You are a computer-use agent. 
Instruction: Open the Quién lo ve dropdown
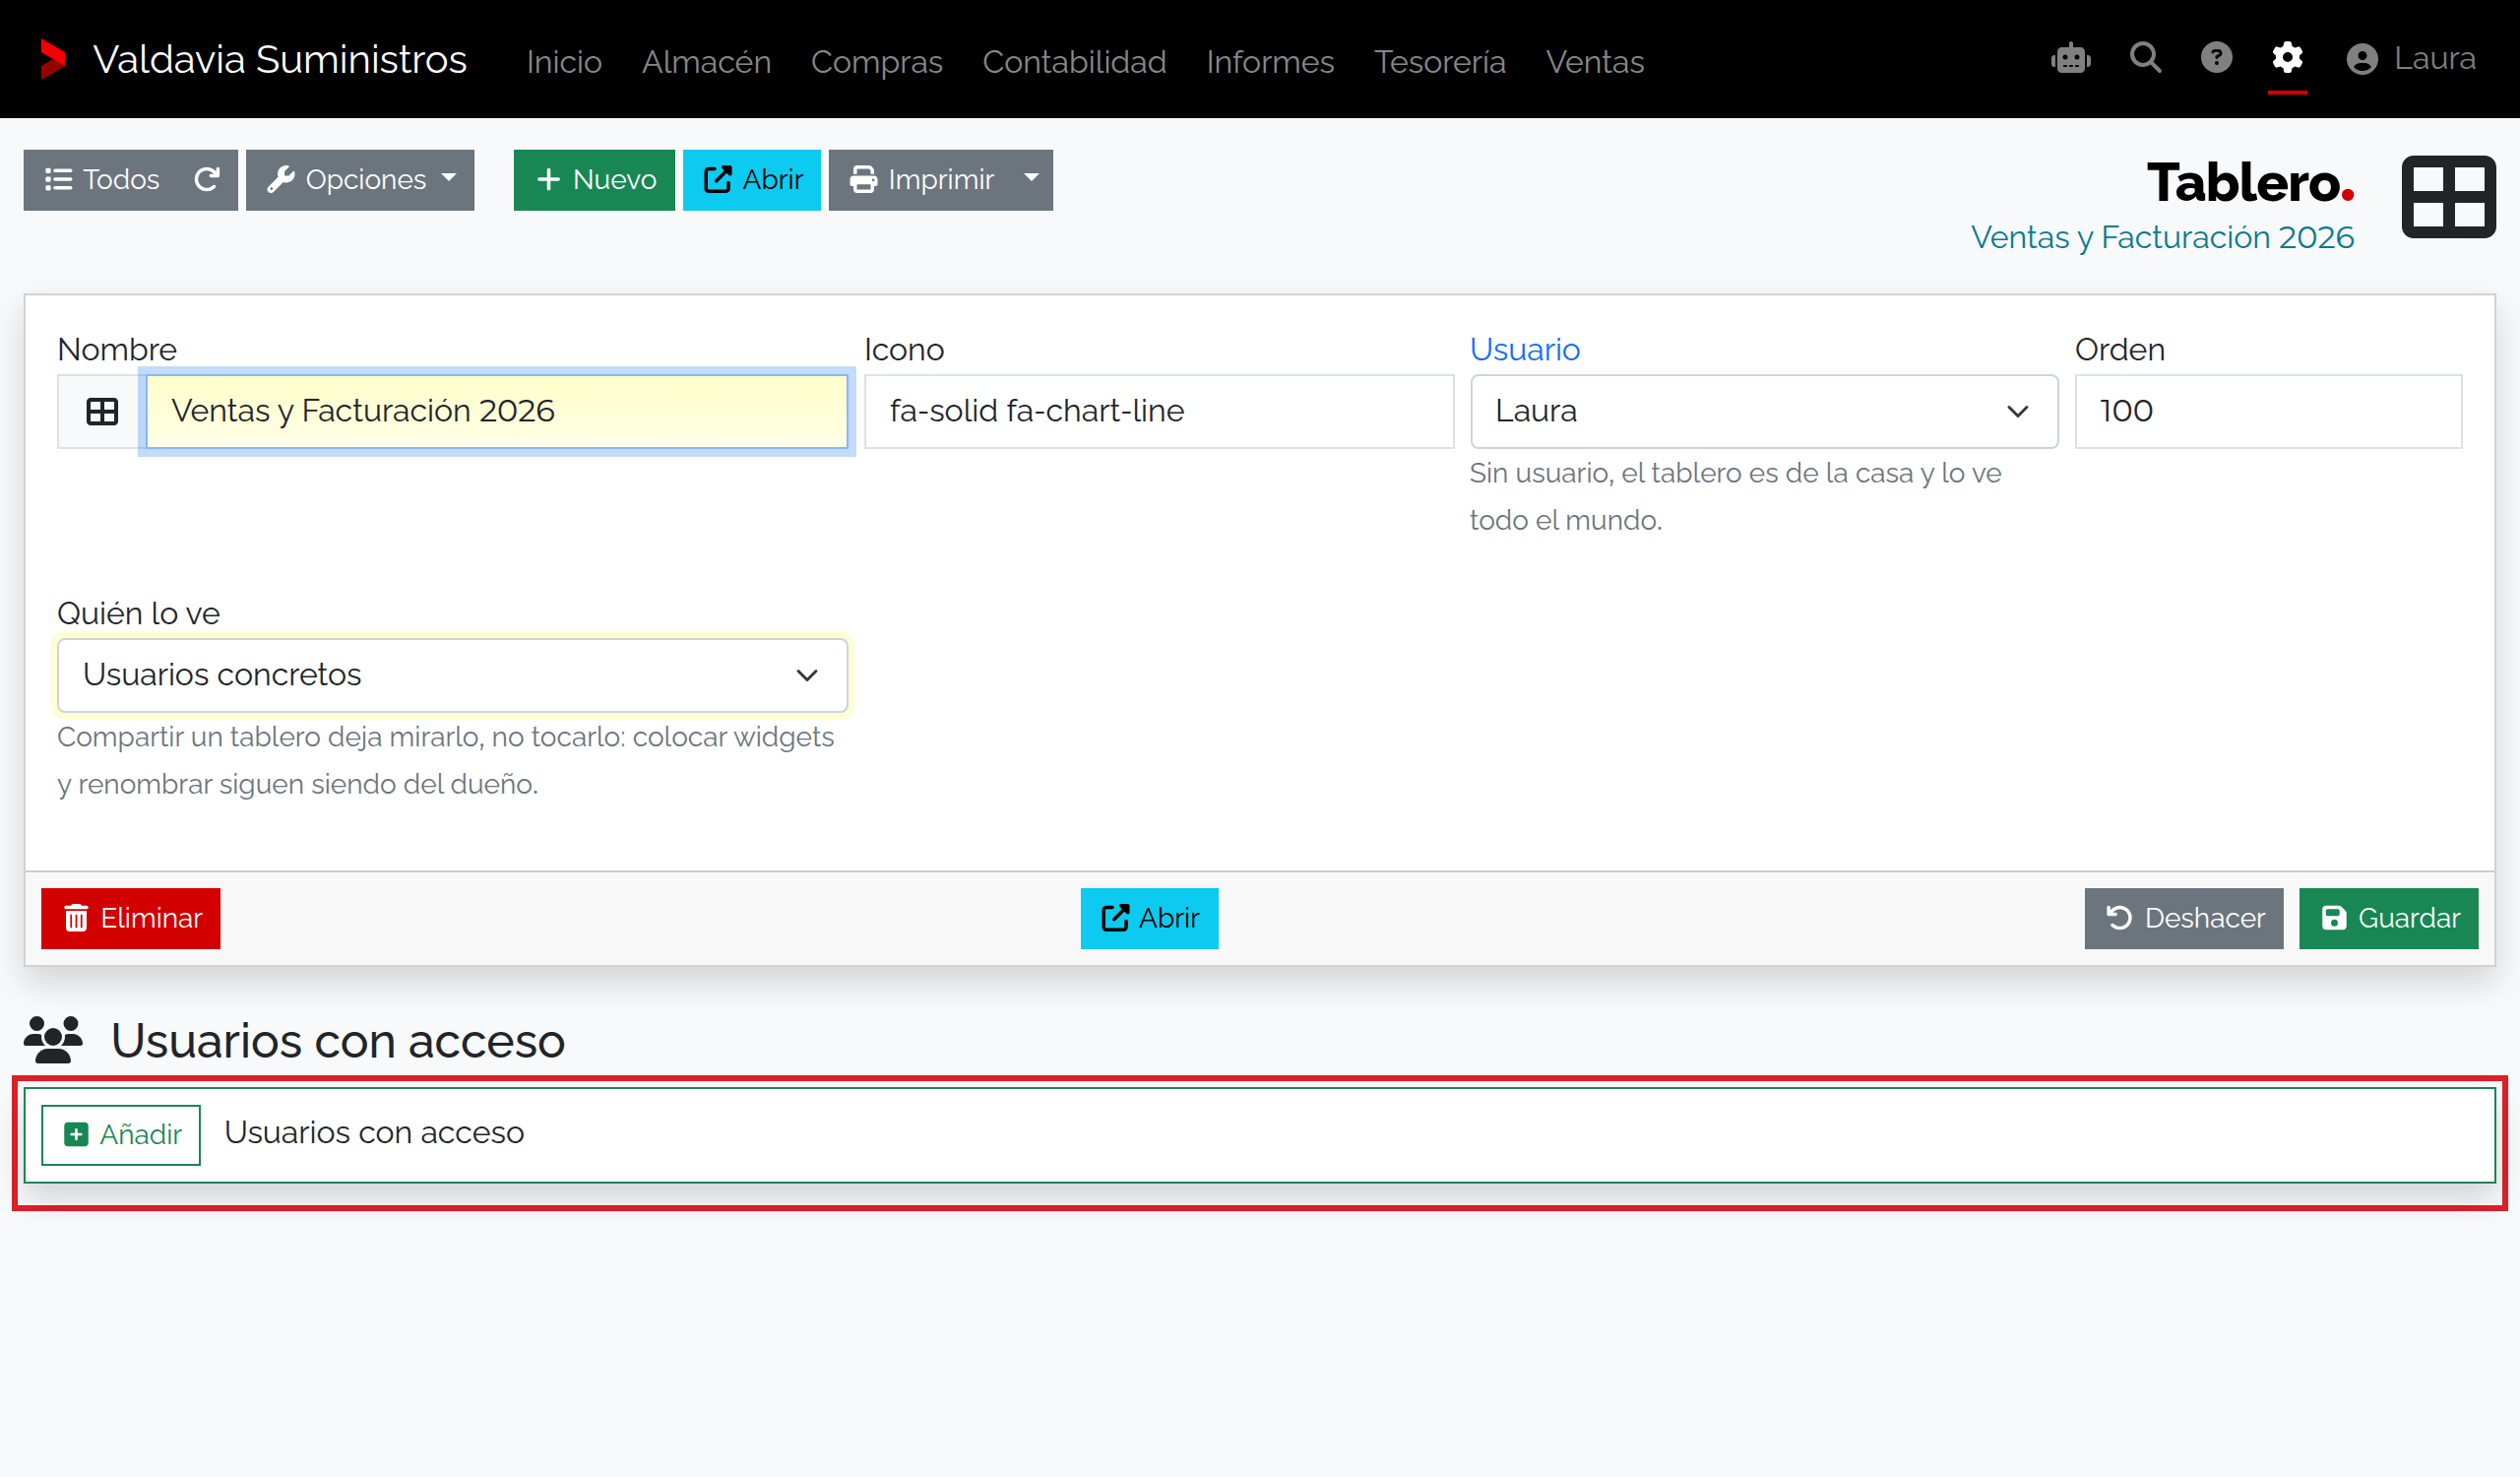click(x=452, y=676)
